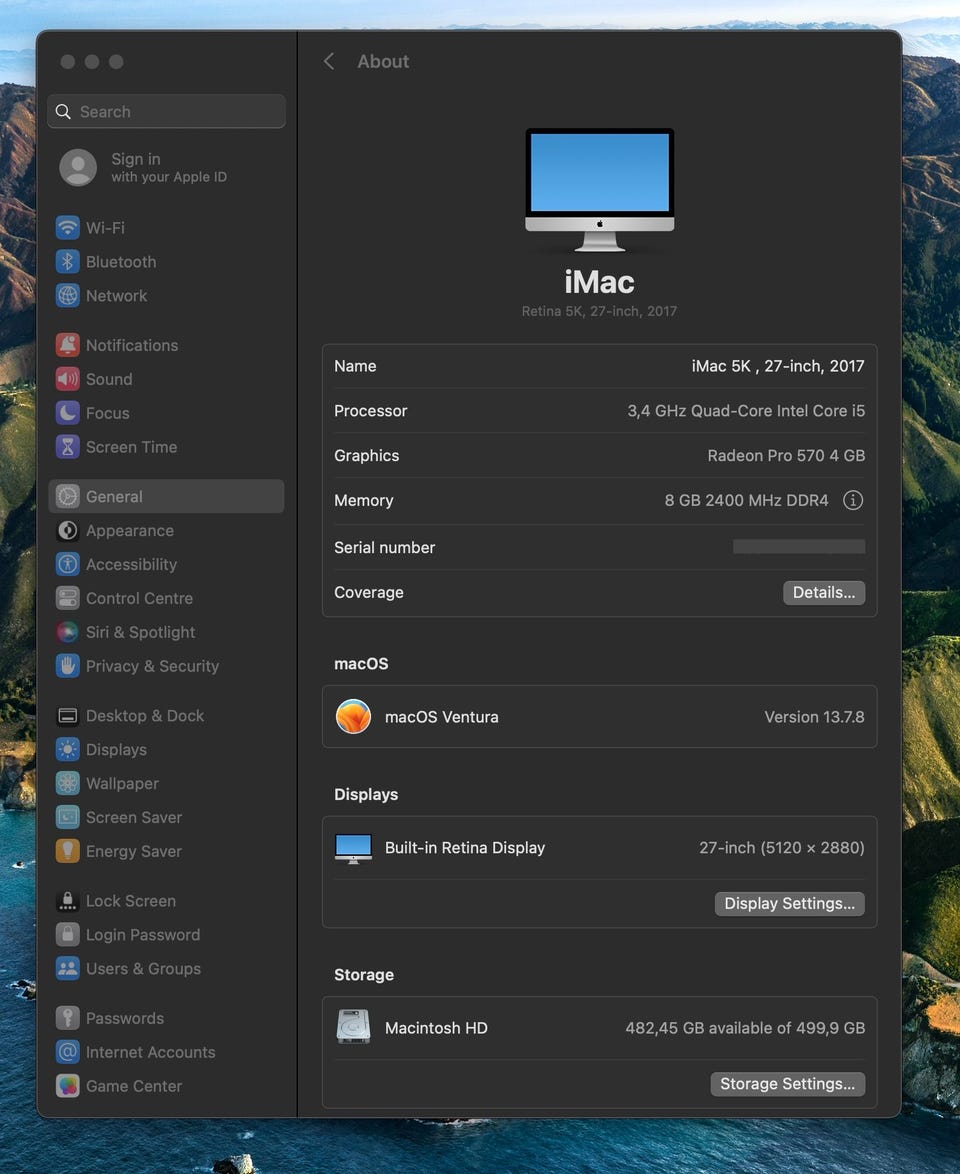Click the Search field in sidebar
The width and height of the screenshot is (960, 1174).
(166, 112)
